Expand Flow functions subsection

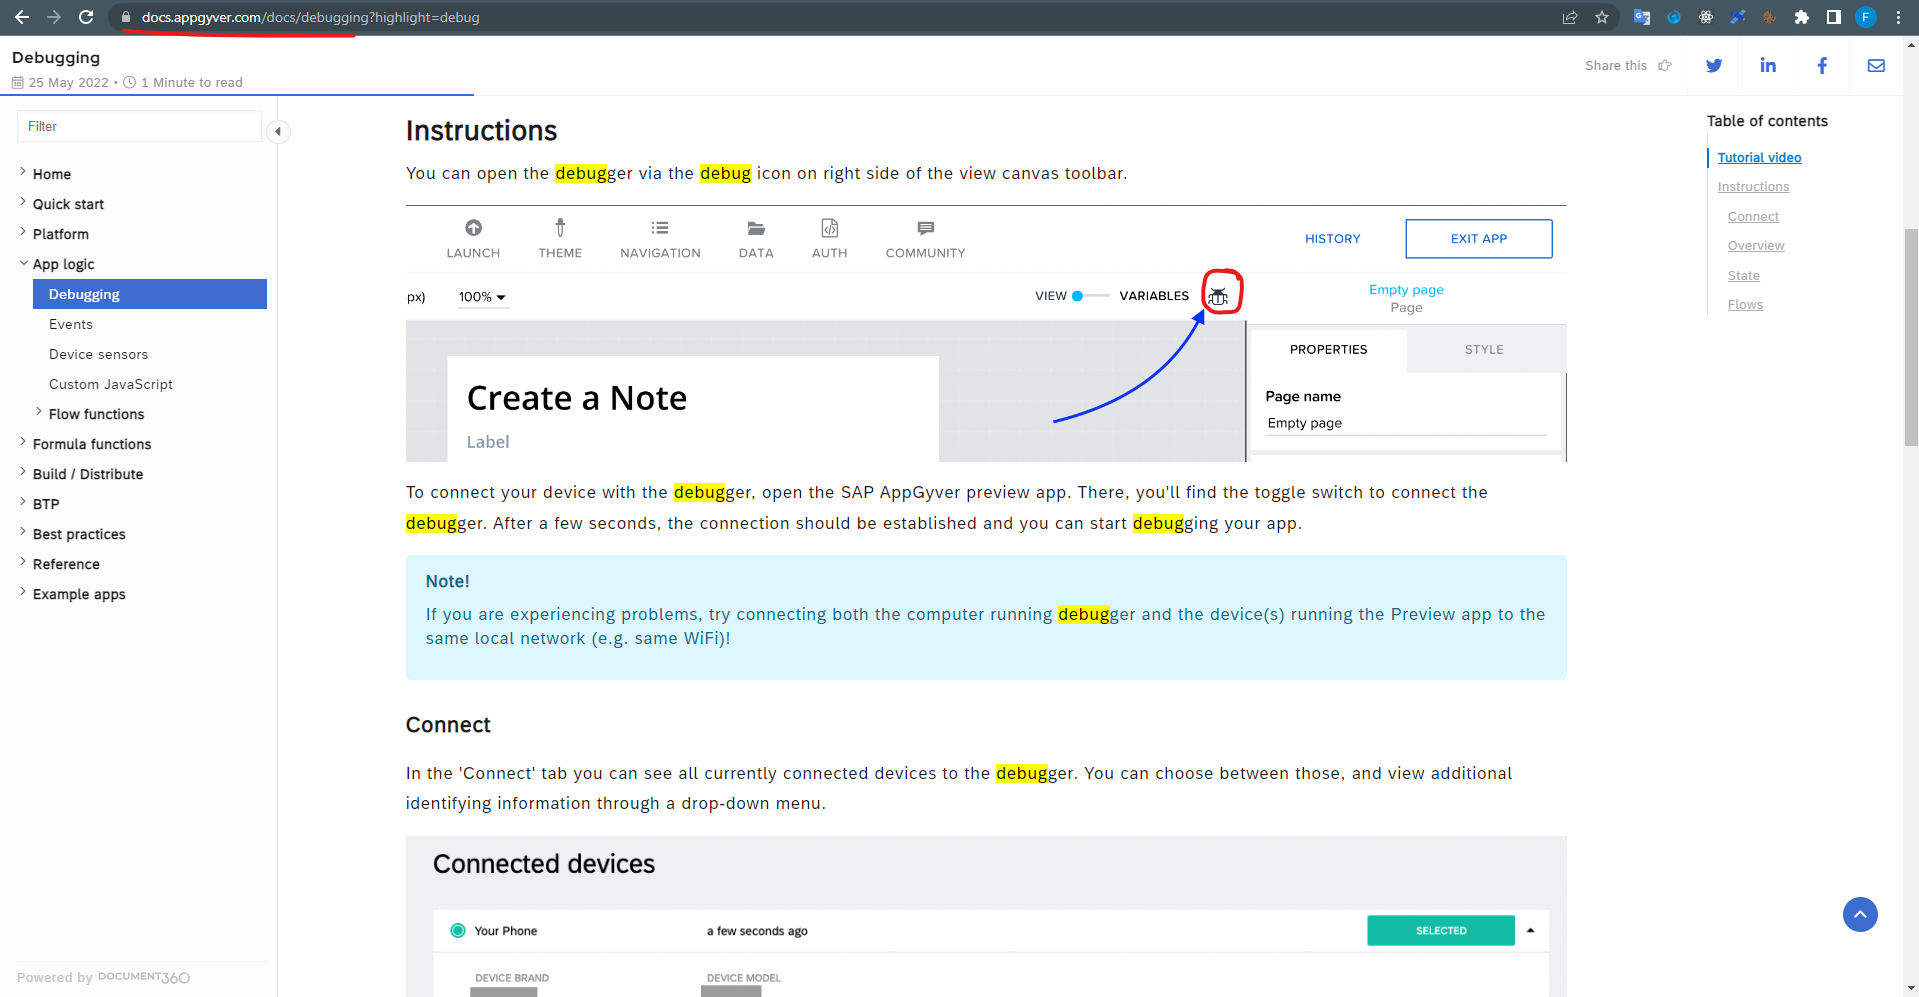[38, 412]
